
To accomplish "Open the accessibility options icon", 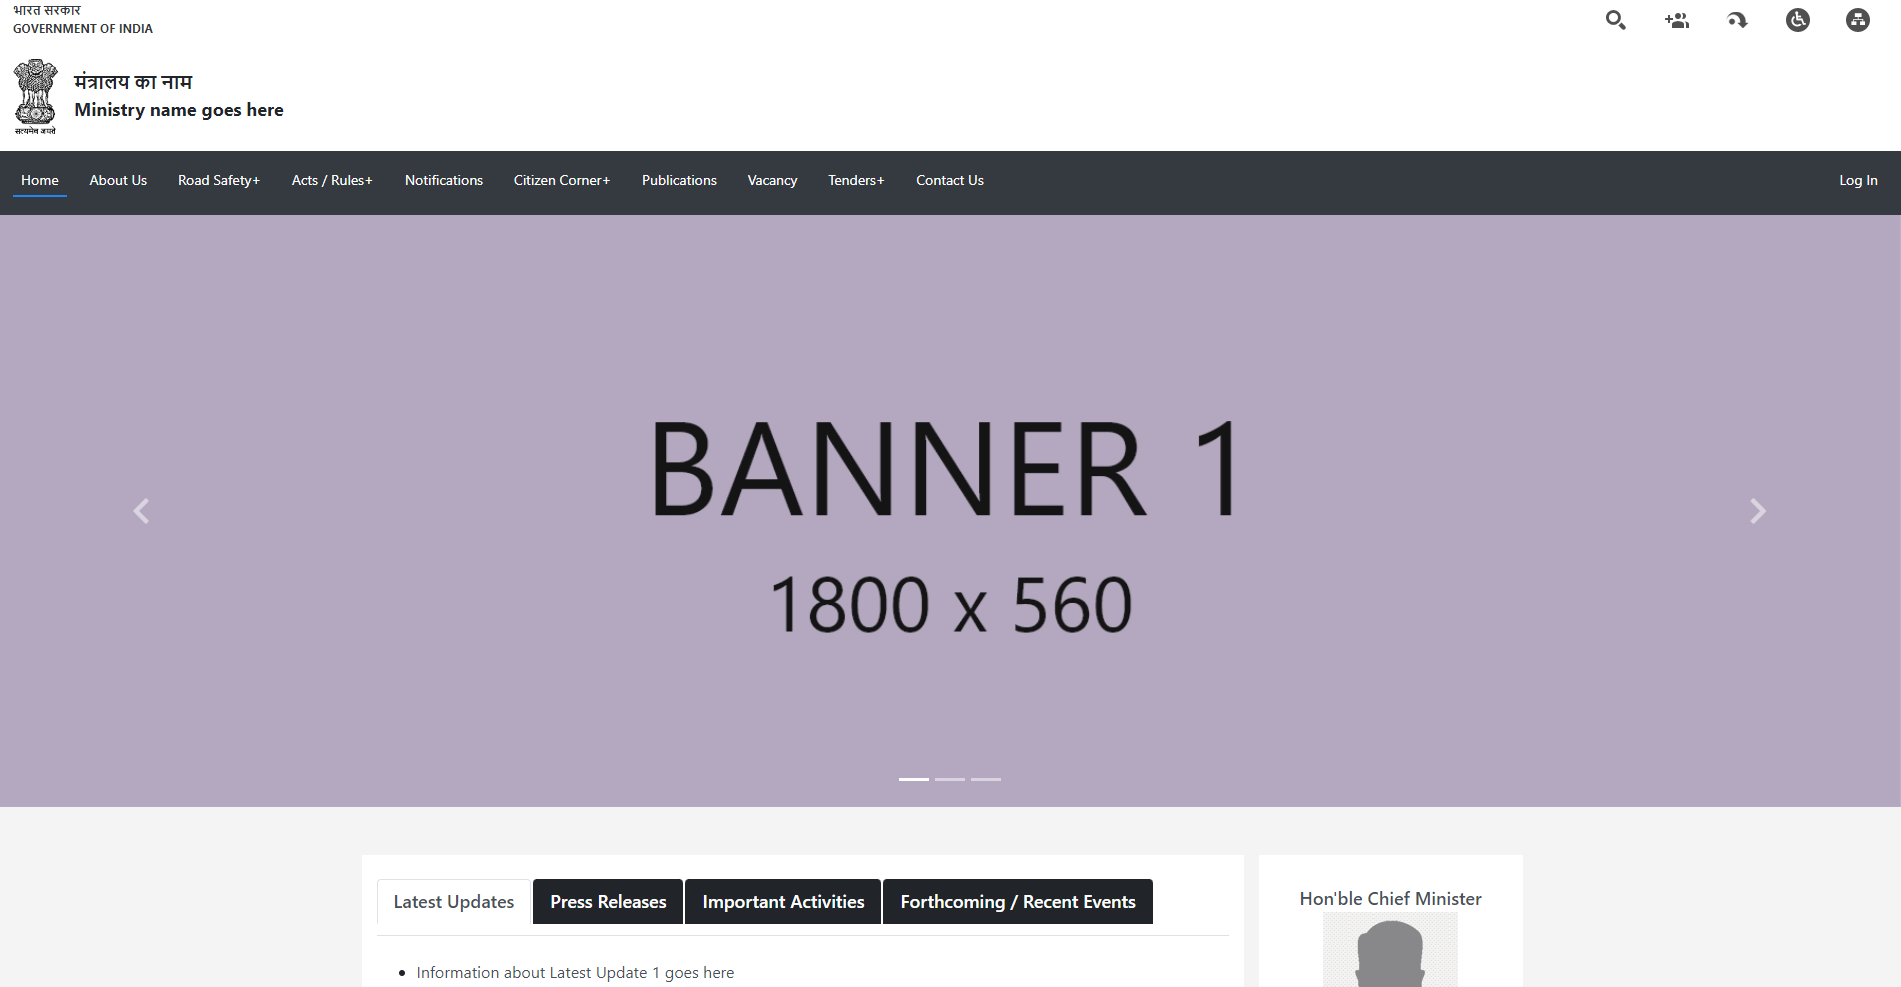I will (x=1797, y=19).
